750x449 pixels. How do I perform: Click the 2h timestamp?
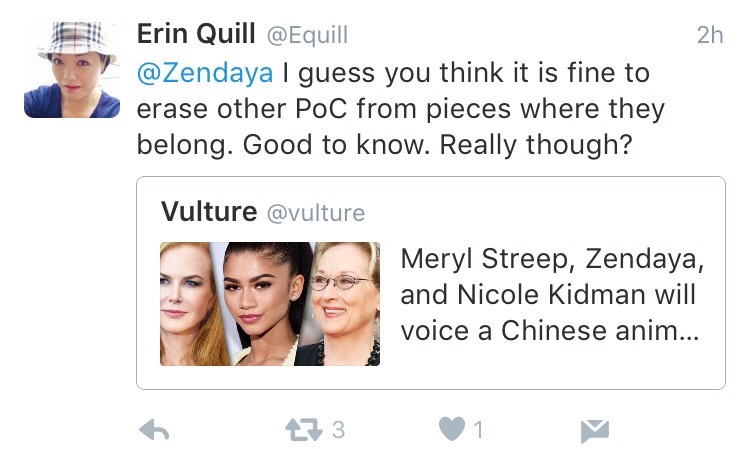coord(709,35)
